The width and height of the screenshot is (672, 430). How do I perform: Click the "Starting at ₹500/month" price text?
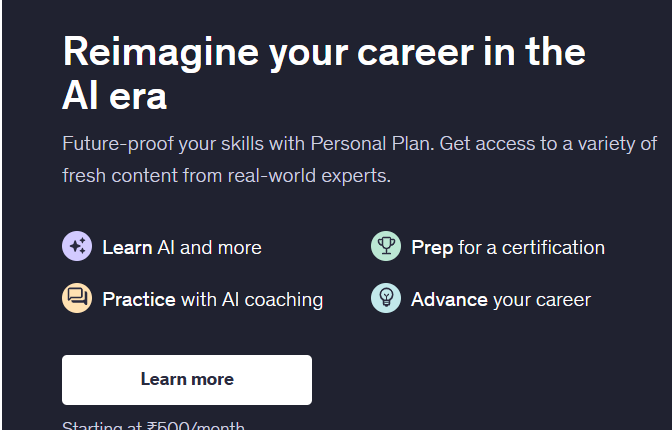click(x=153, y=426)
